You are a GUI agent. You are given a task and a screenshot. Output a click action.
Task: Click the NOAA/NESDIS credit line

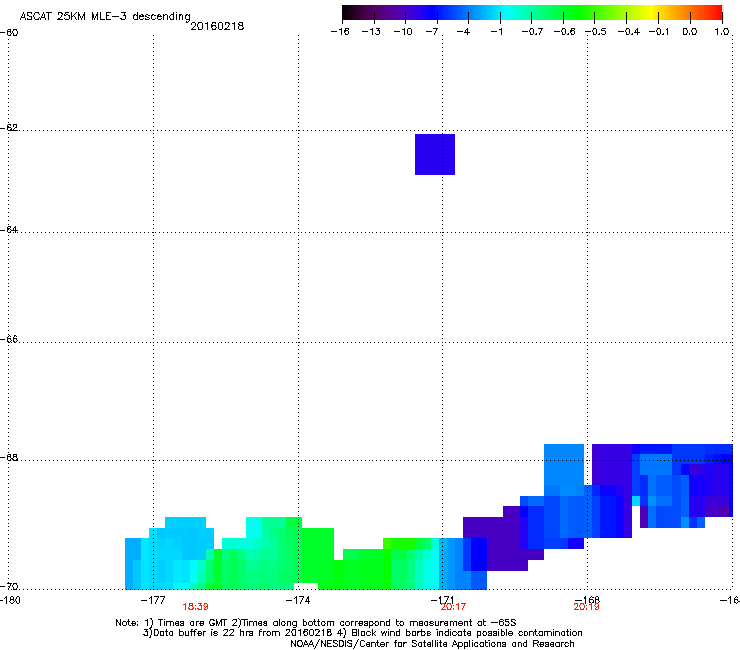tap(432, 644)
